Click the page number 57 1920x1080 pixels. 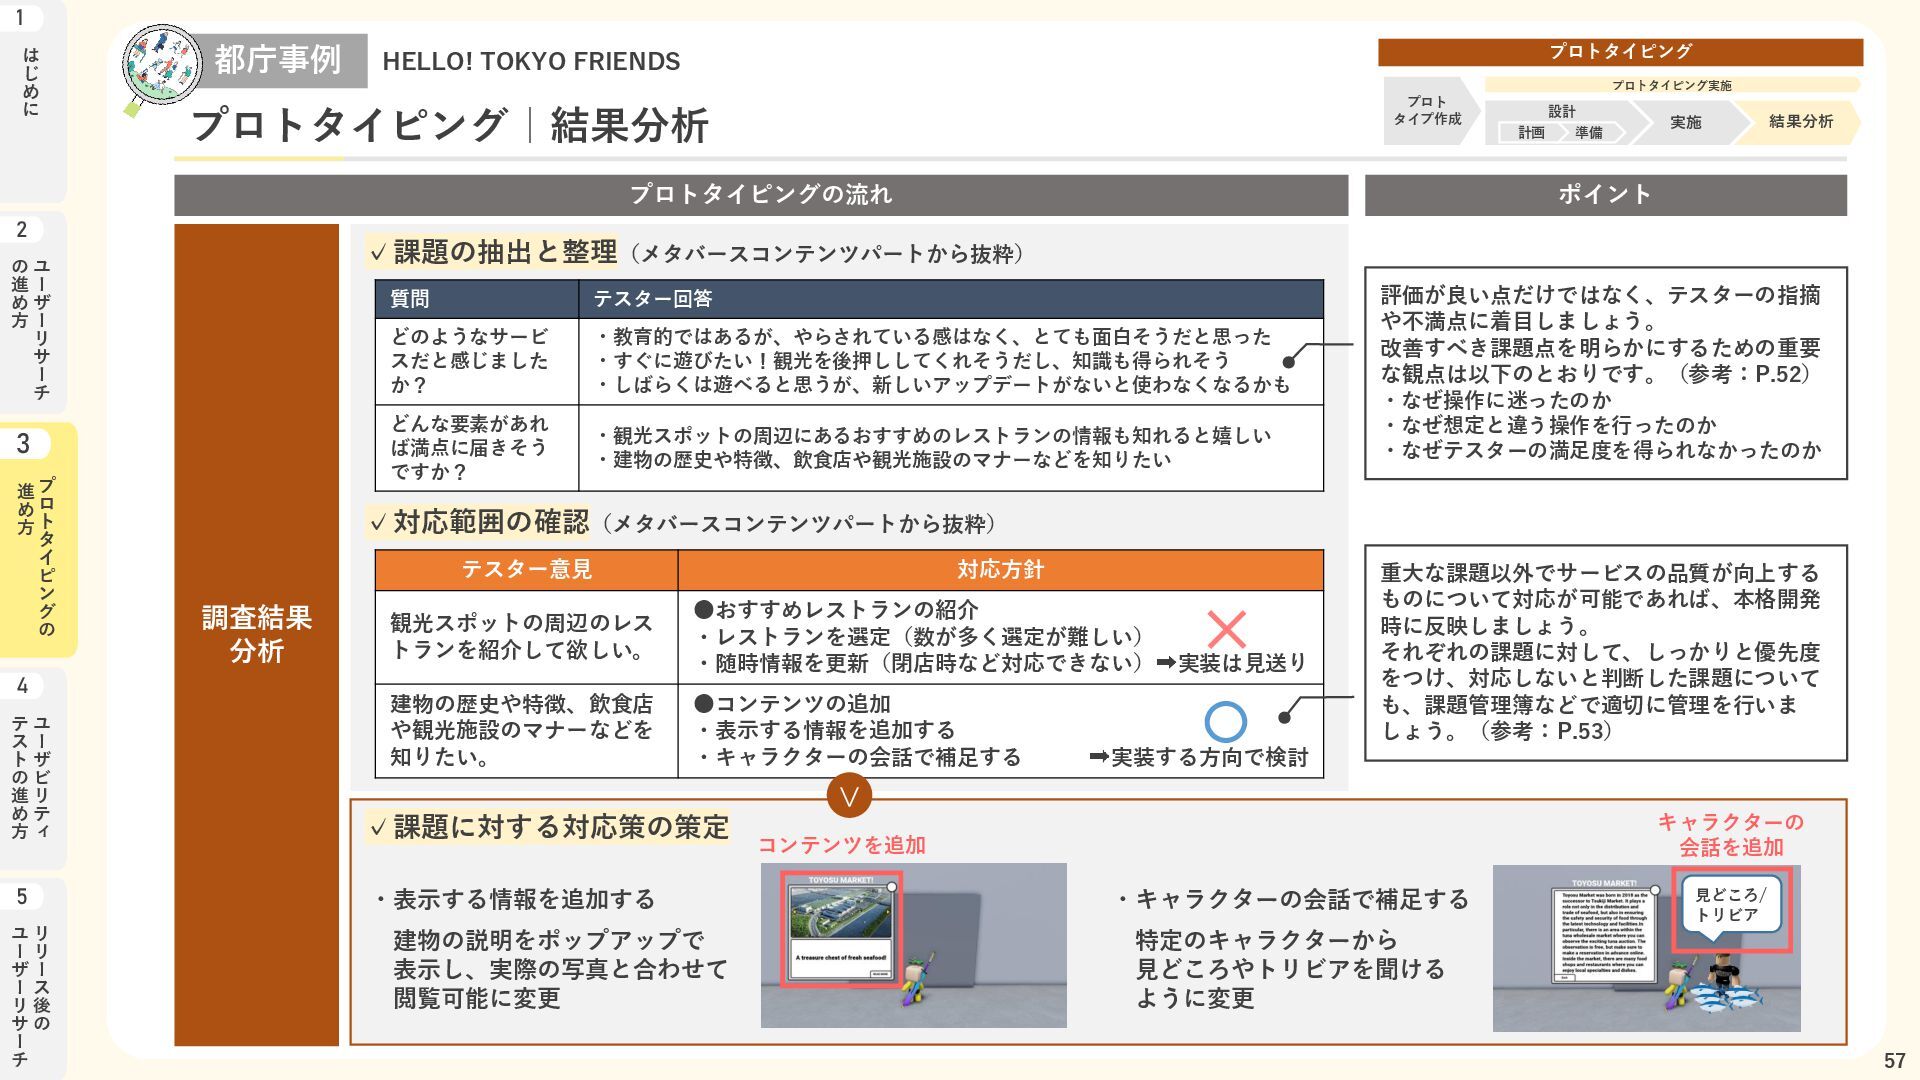1894,1061
